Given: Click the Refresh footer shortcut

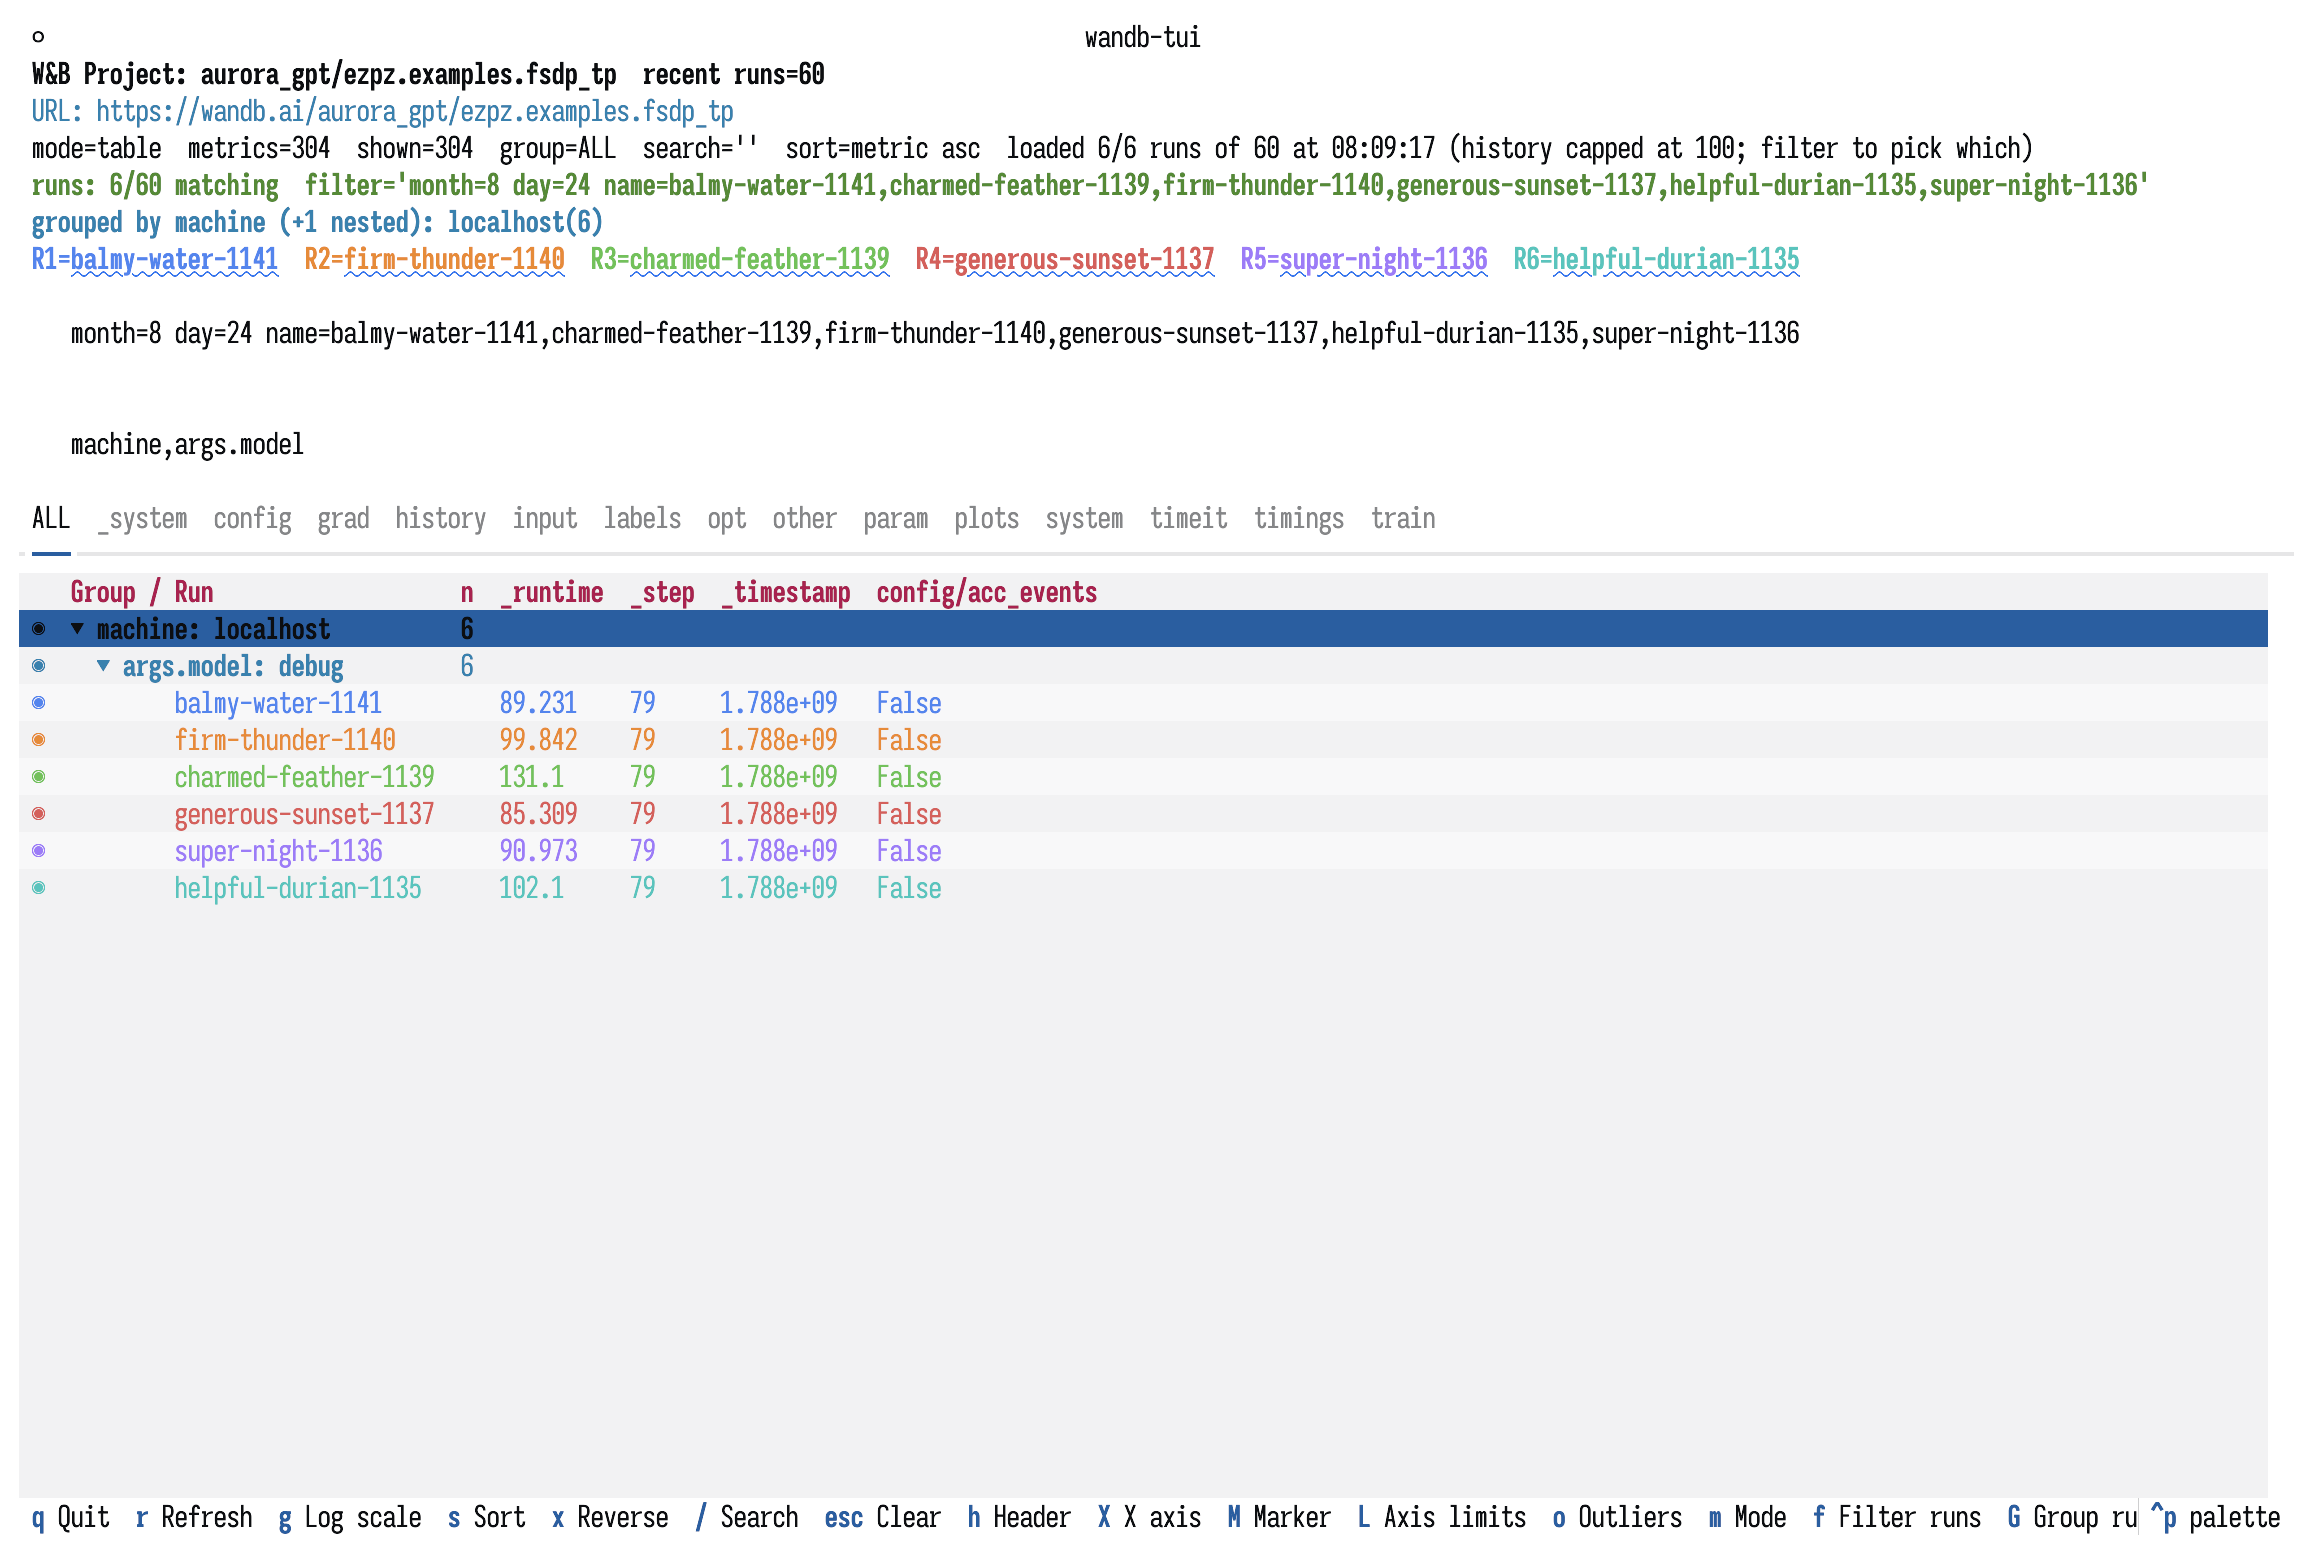Looking at the screenshot, I should click(x=194, y=1517).
